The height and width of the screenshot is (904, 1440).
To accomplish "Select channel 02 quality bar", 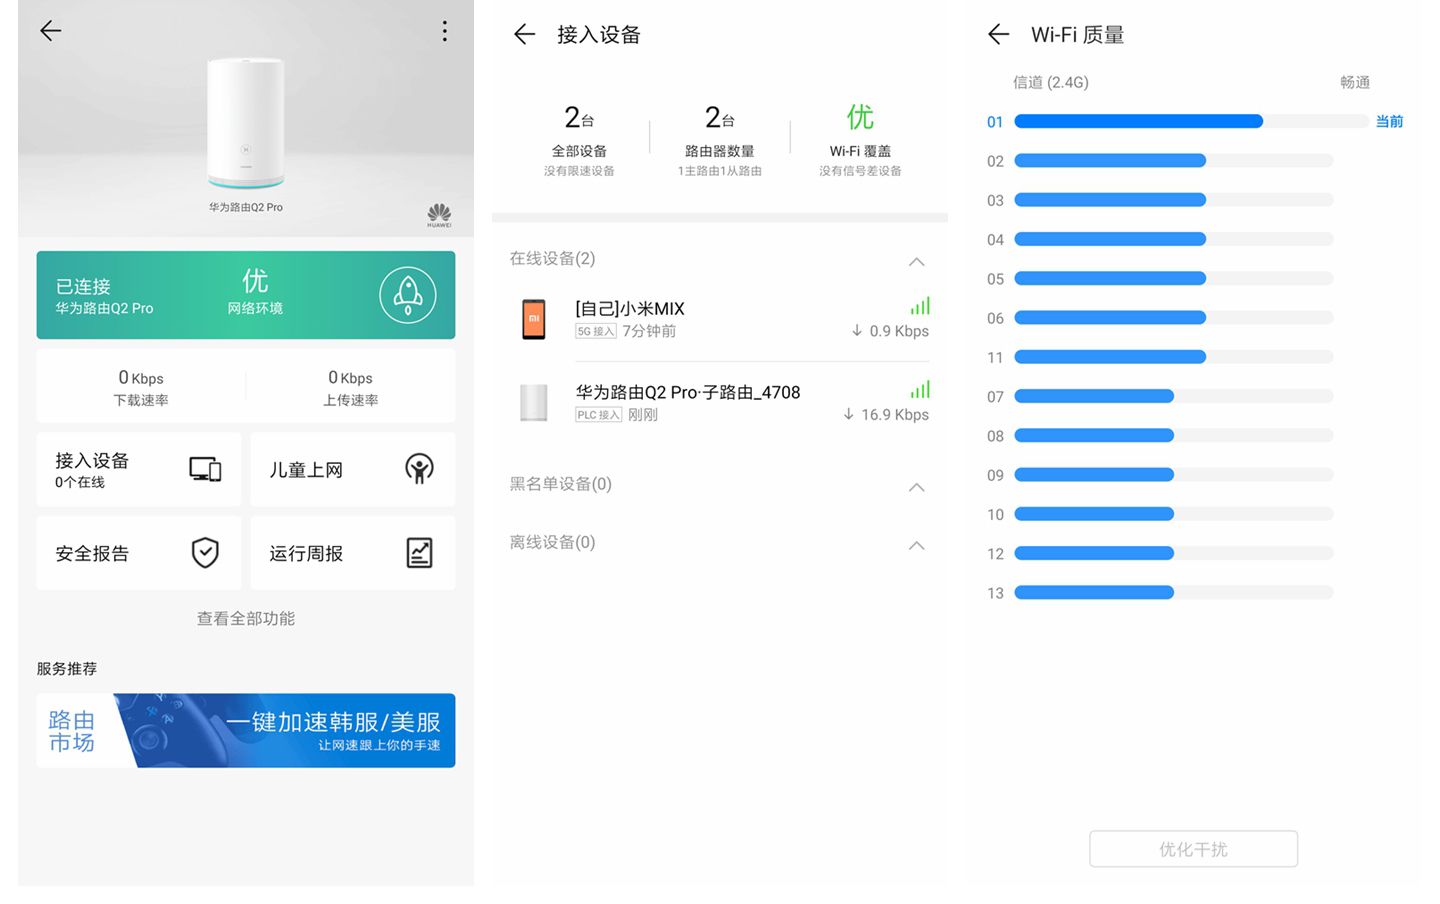I will [1174, 160].
